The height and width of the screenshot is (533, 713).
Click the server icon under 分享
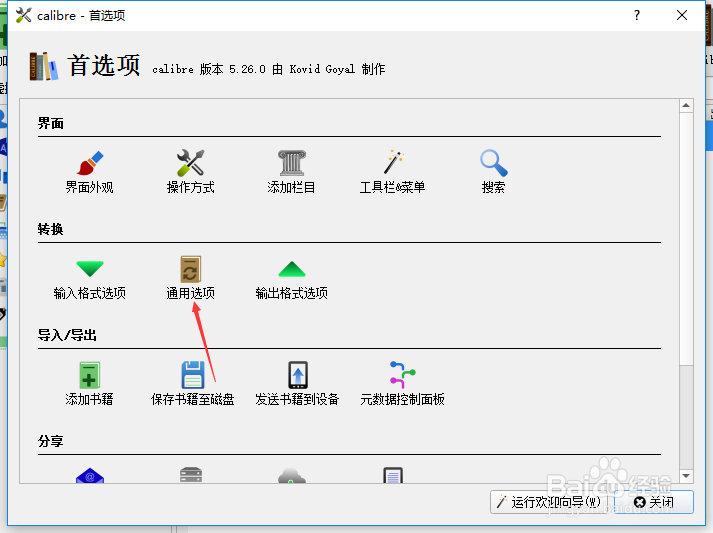[x=191, y=475]
